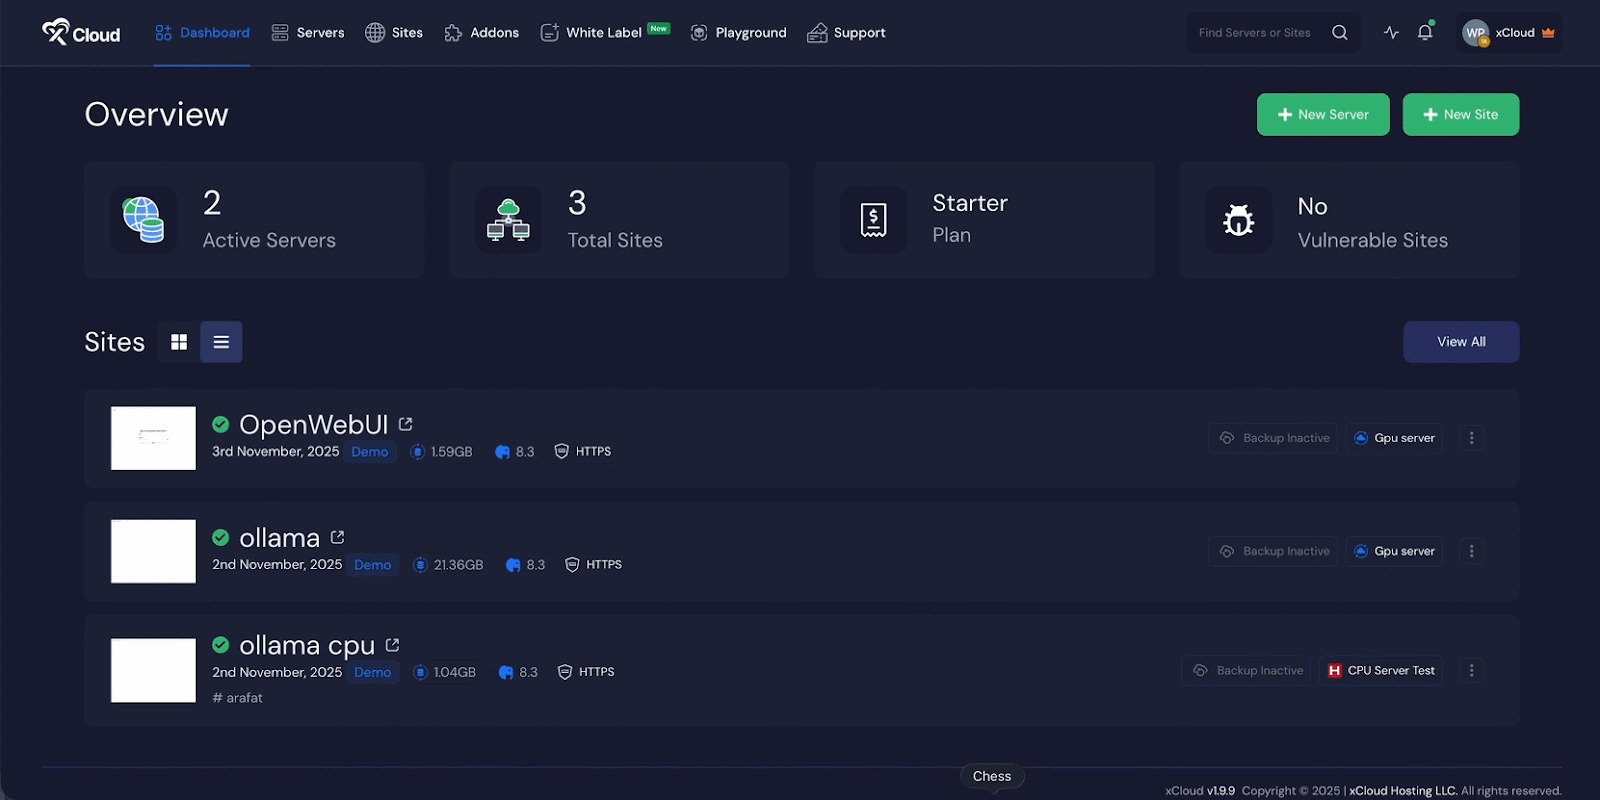Image resolution: width=1600 pixels, height=800 pixels.
Task: Open the Active Servers card
Action: pyautogui.click(x=254, y=220)
